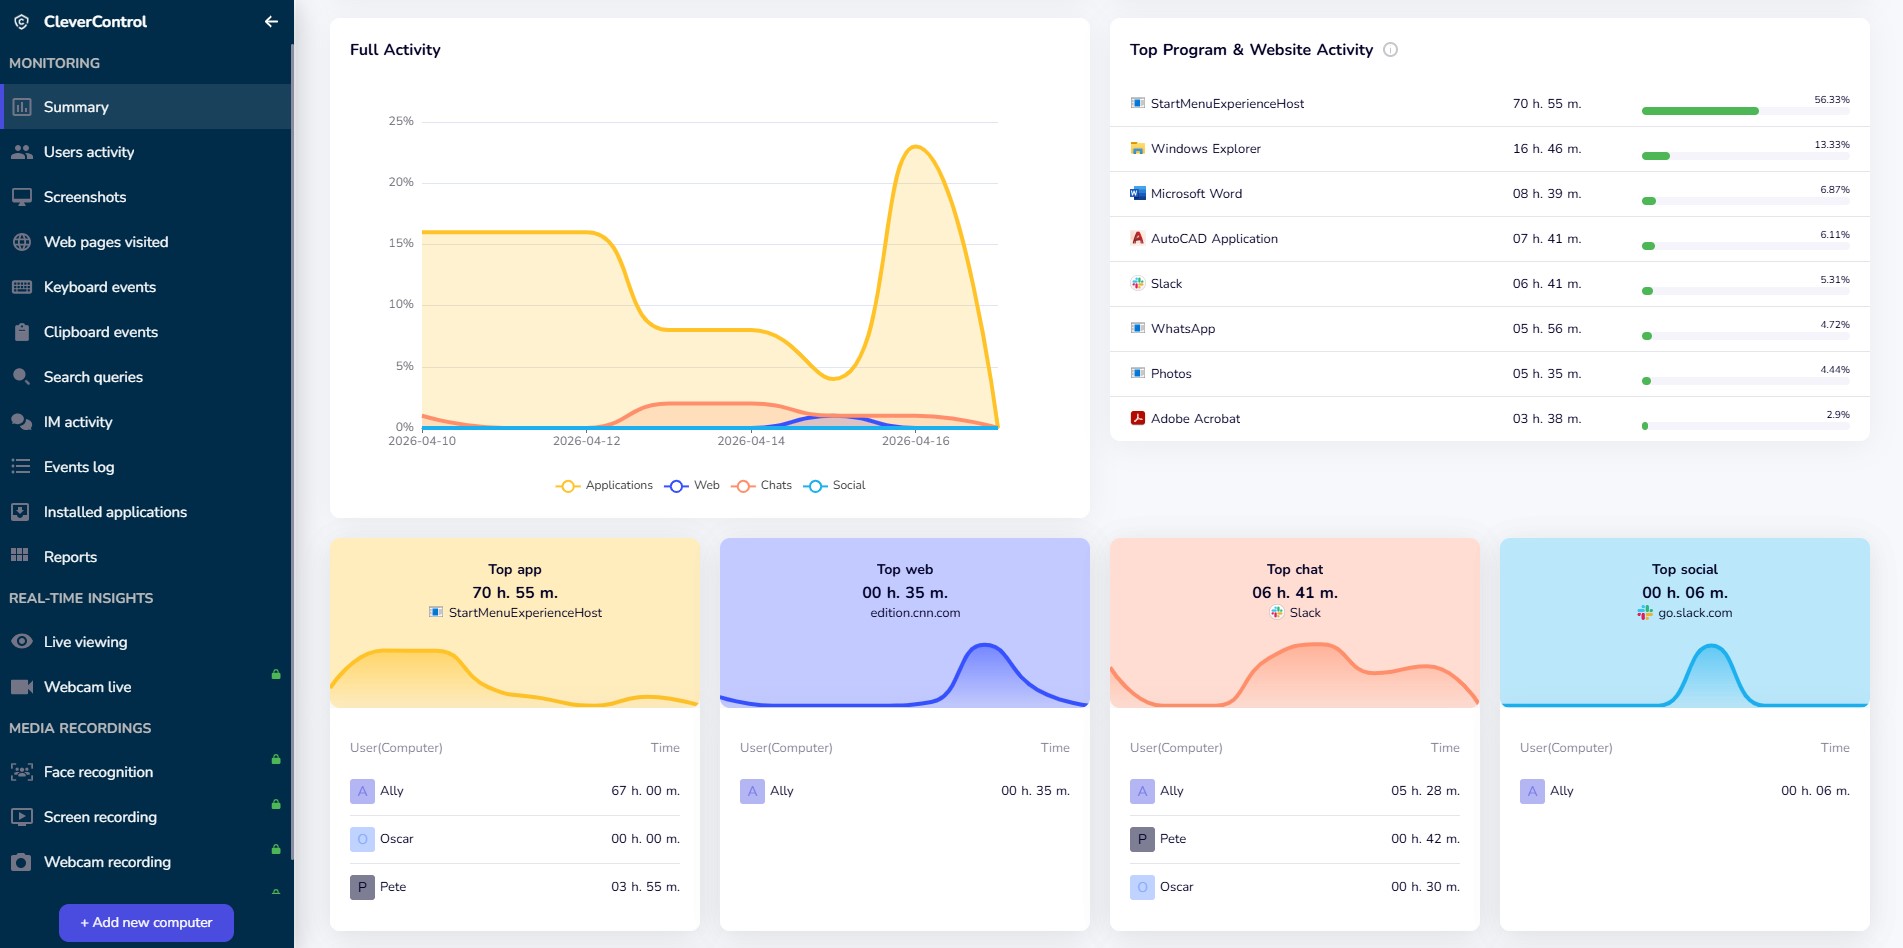1903x948 pixels.
Task: Click StartMenuExperienceHost program row icon
Action: click(x=1137, y=103)
